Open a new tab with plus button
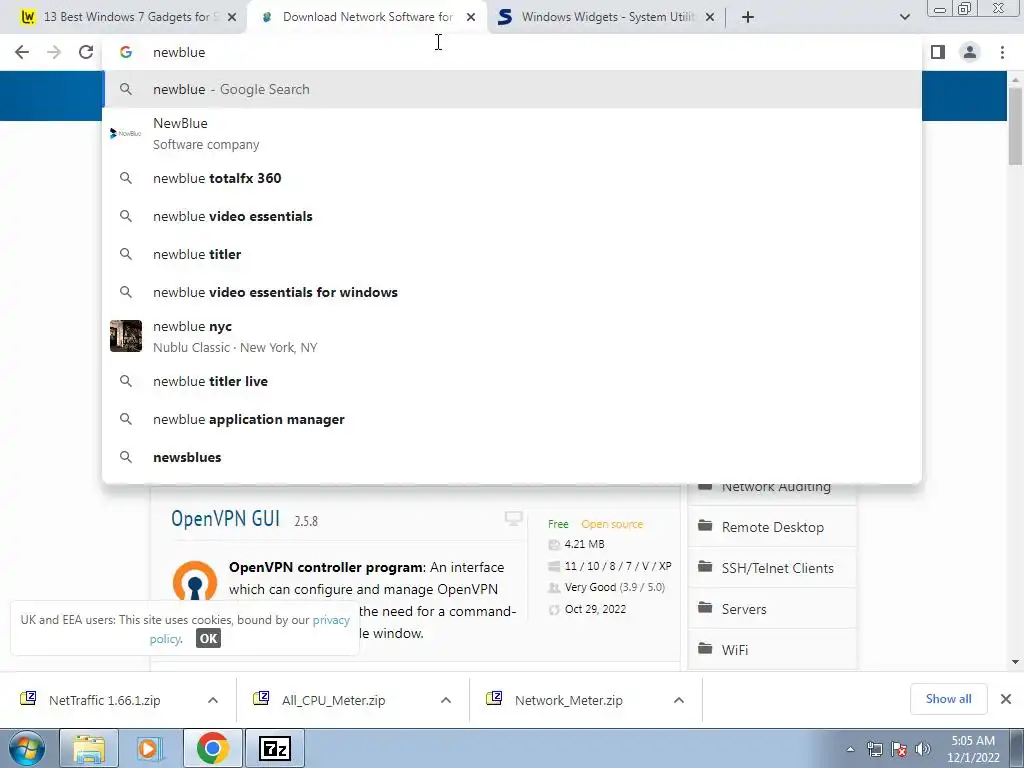 click(748, 17)
